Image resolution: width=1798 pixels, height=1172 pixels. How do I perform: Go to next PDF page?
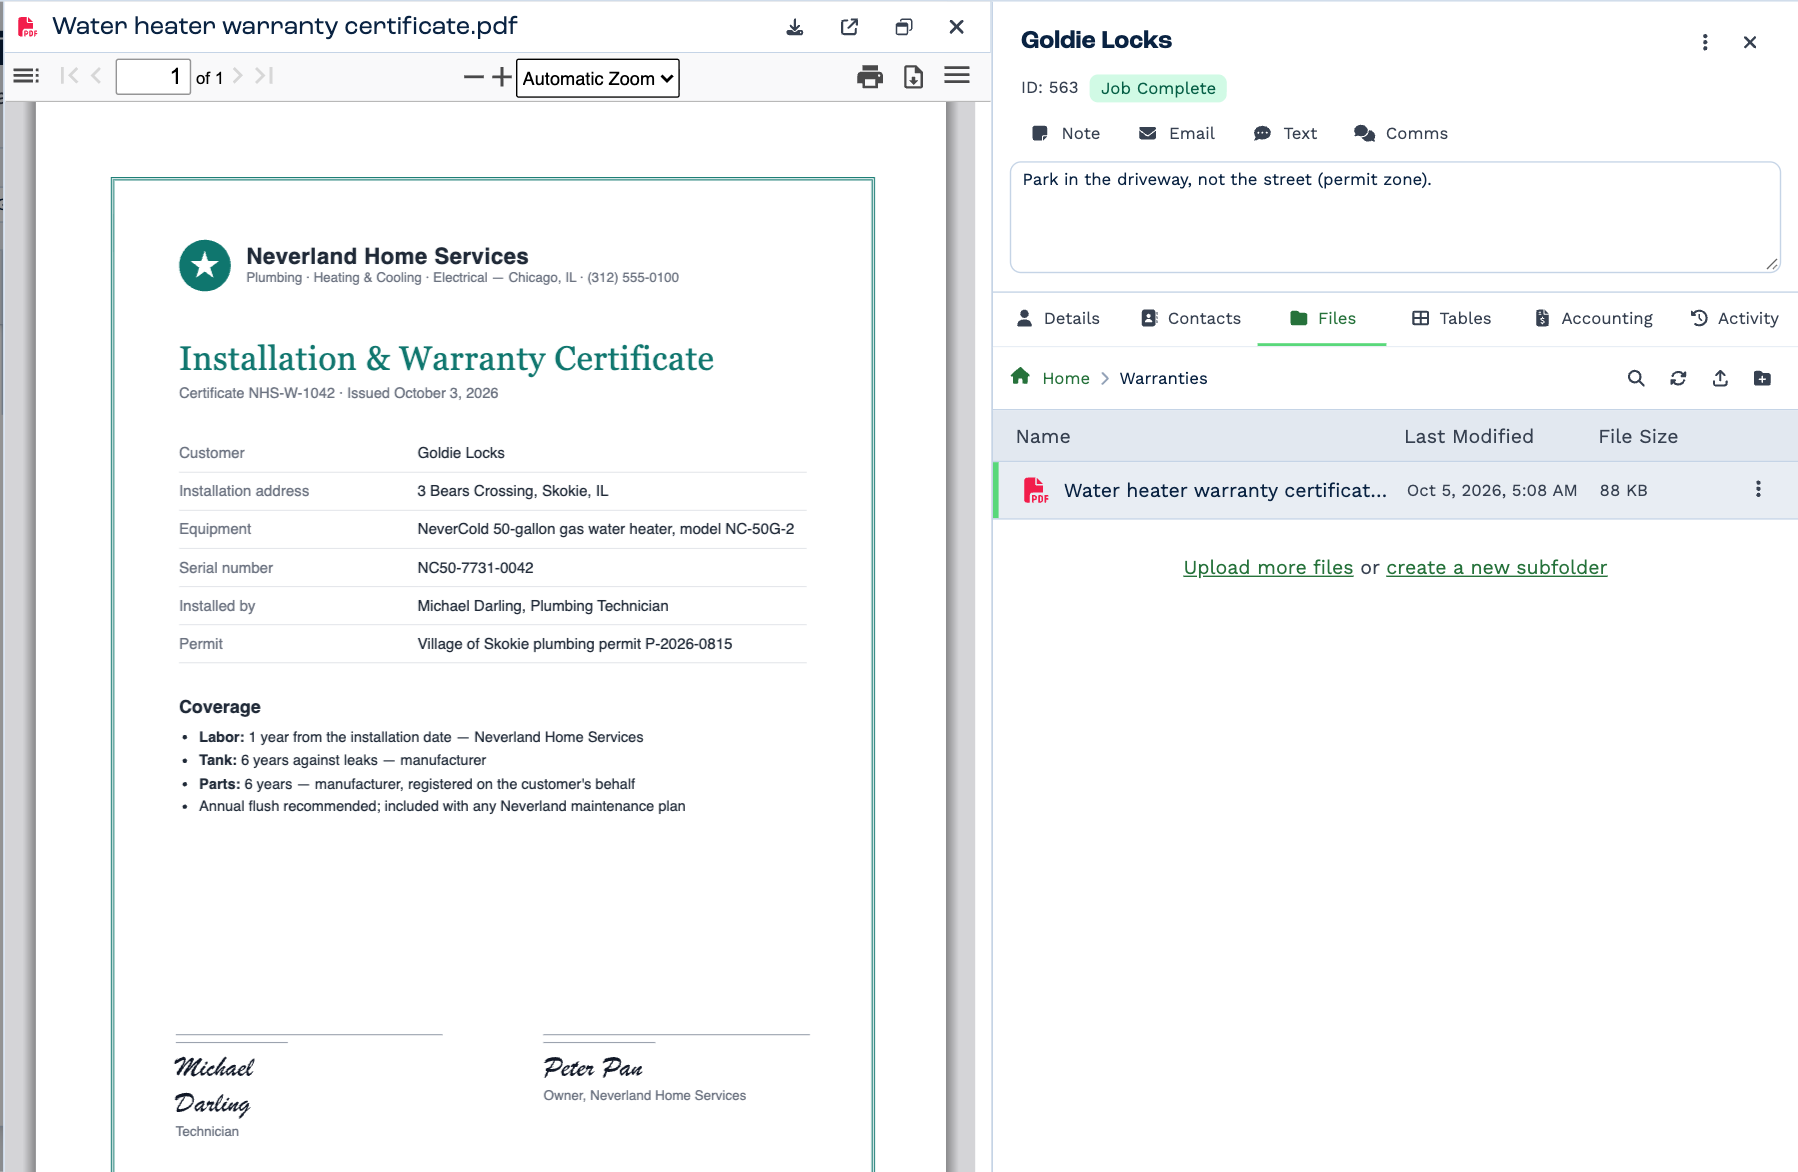[x=238, y=76]
